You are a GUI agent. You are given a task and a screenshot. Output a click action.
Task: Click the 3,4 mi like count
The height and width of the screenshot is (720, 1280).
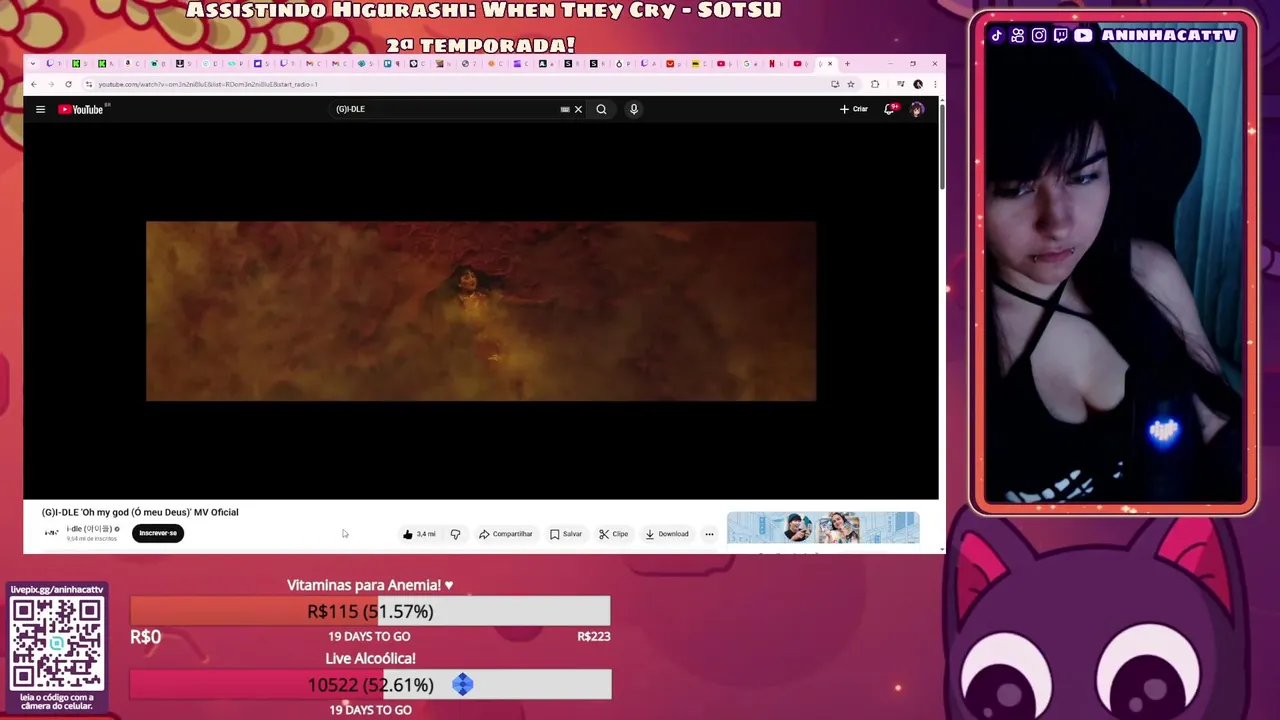(x=426, y=534)
